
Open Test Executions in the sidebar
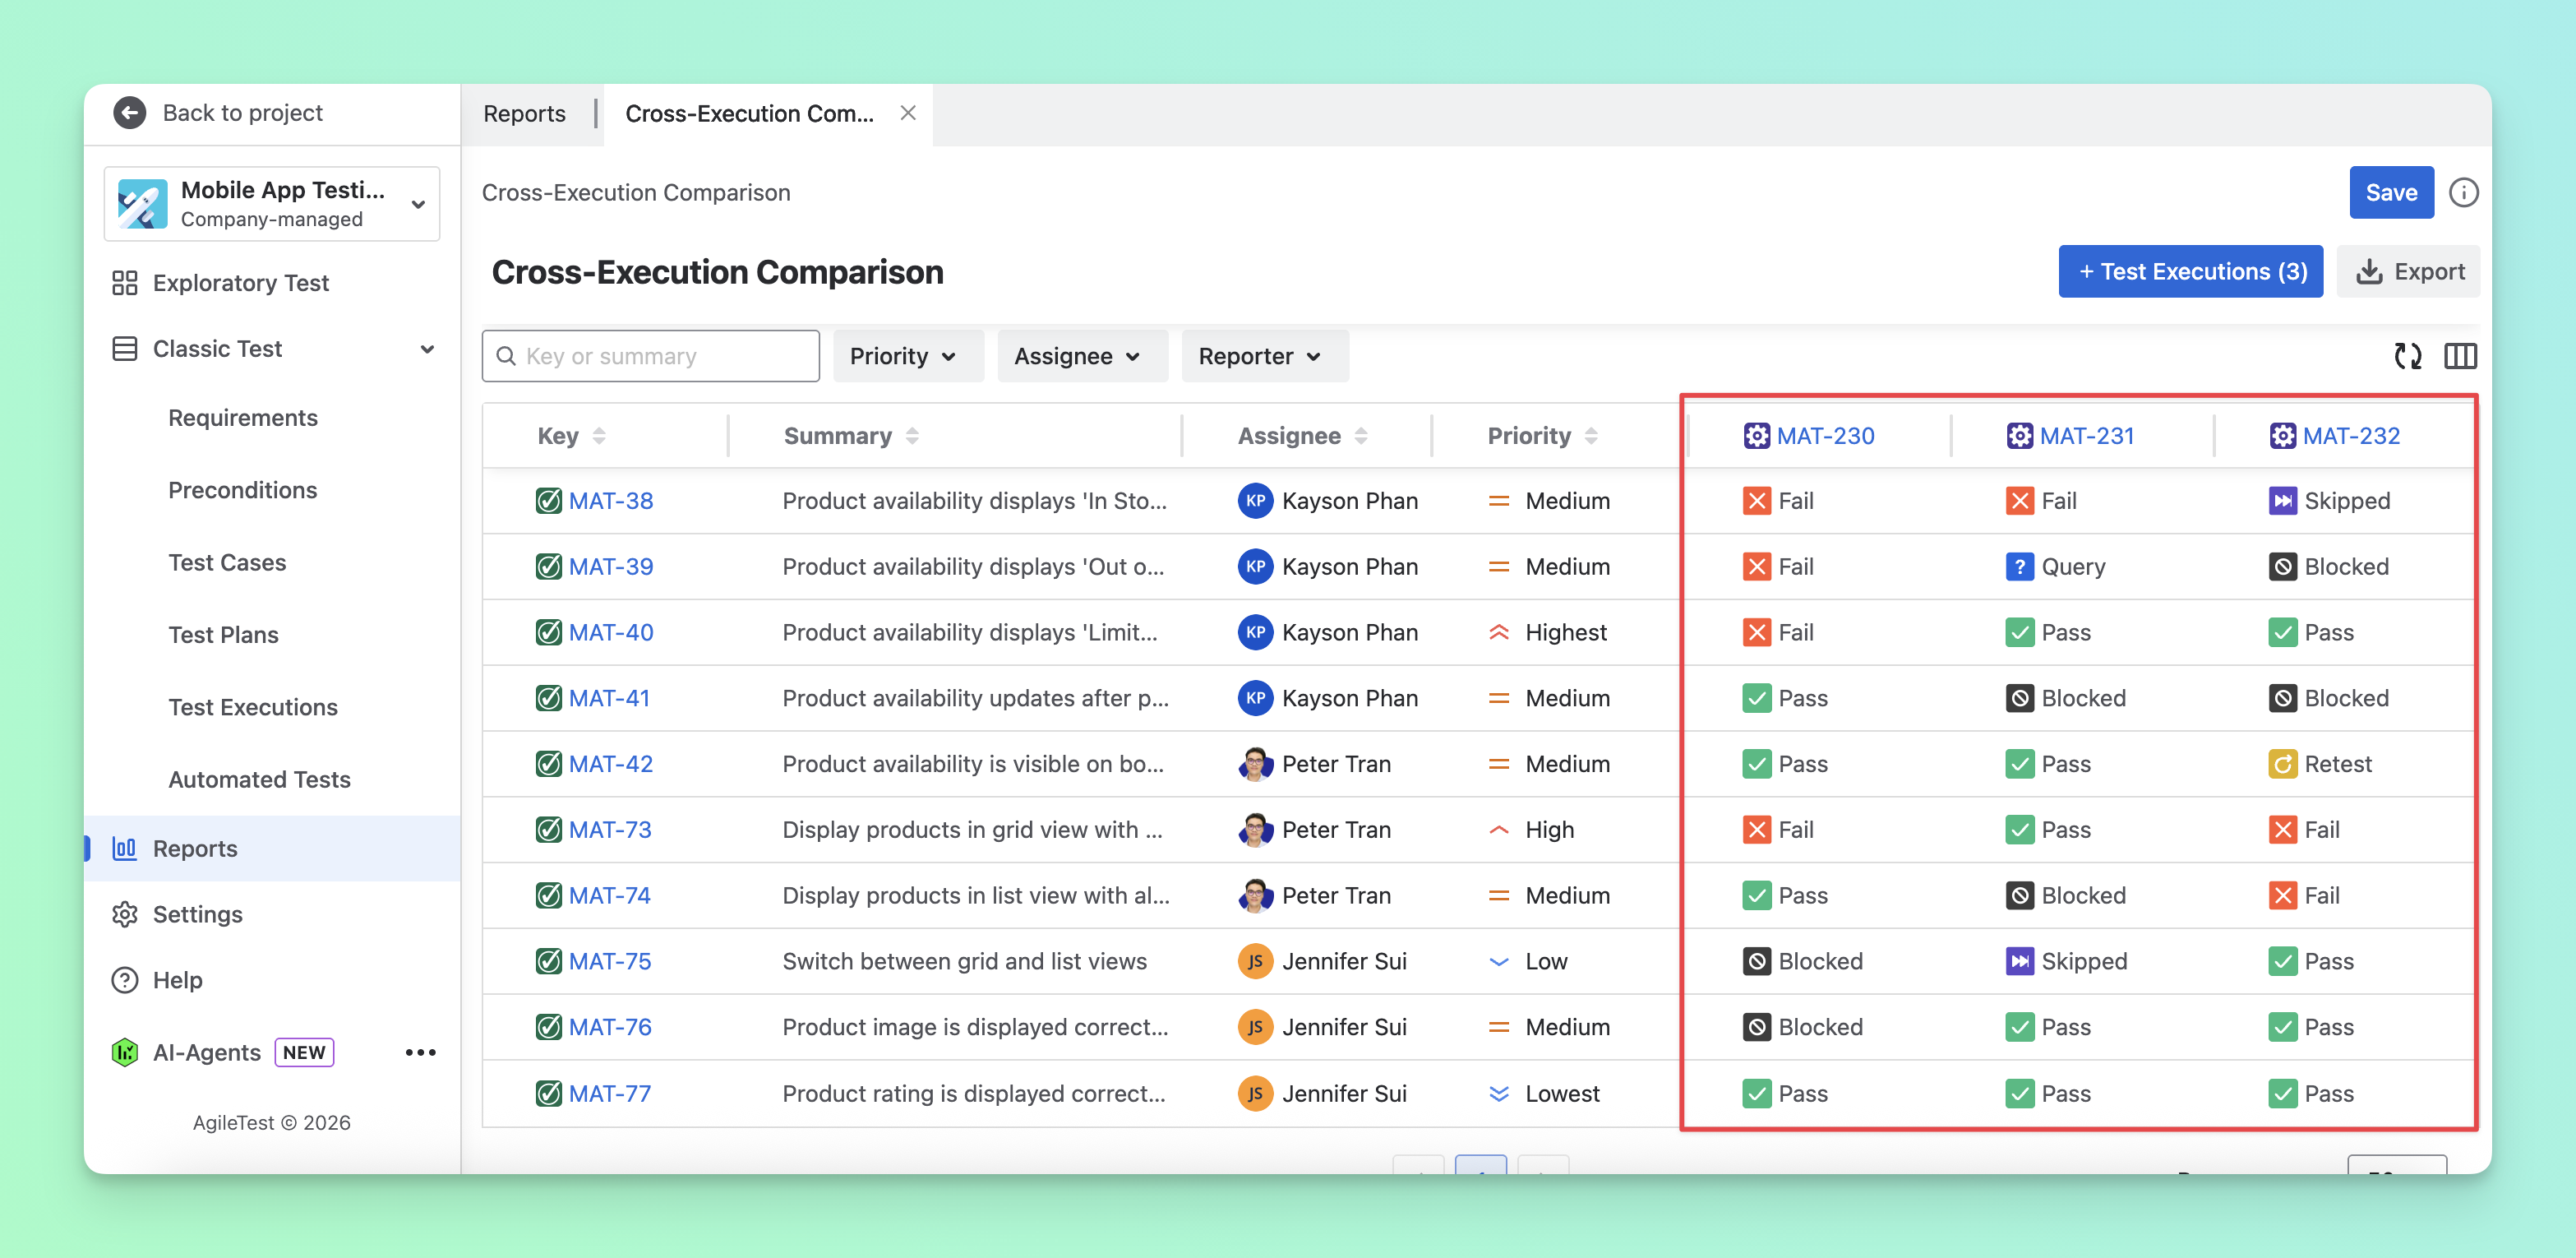253,707
